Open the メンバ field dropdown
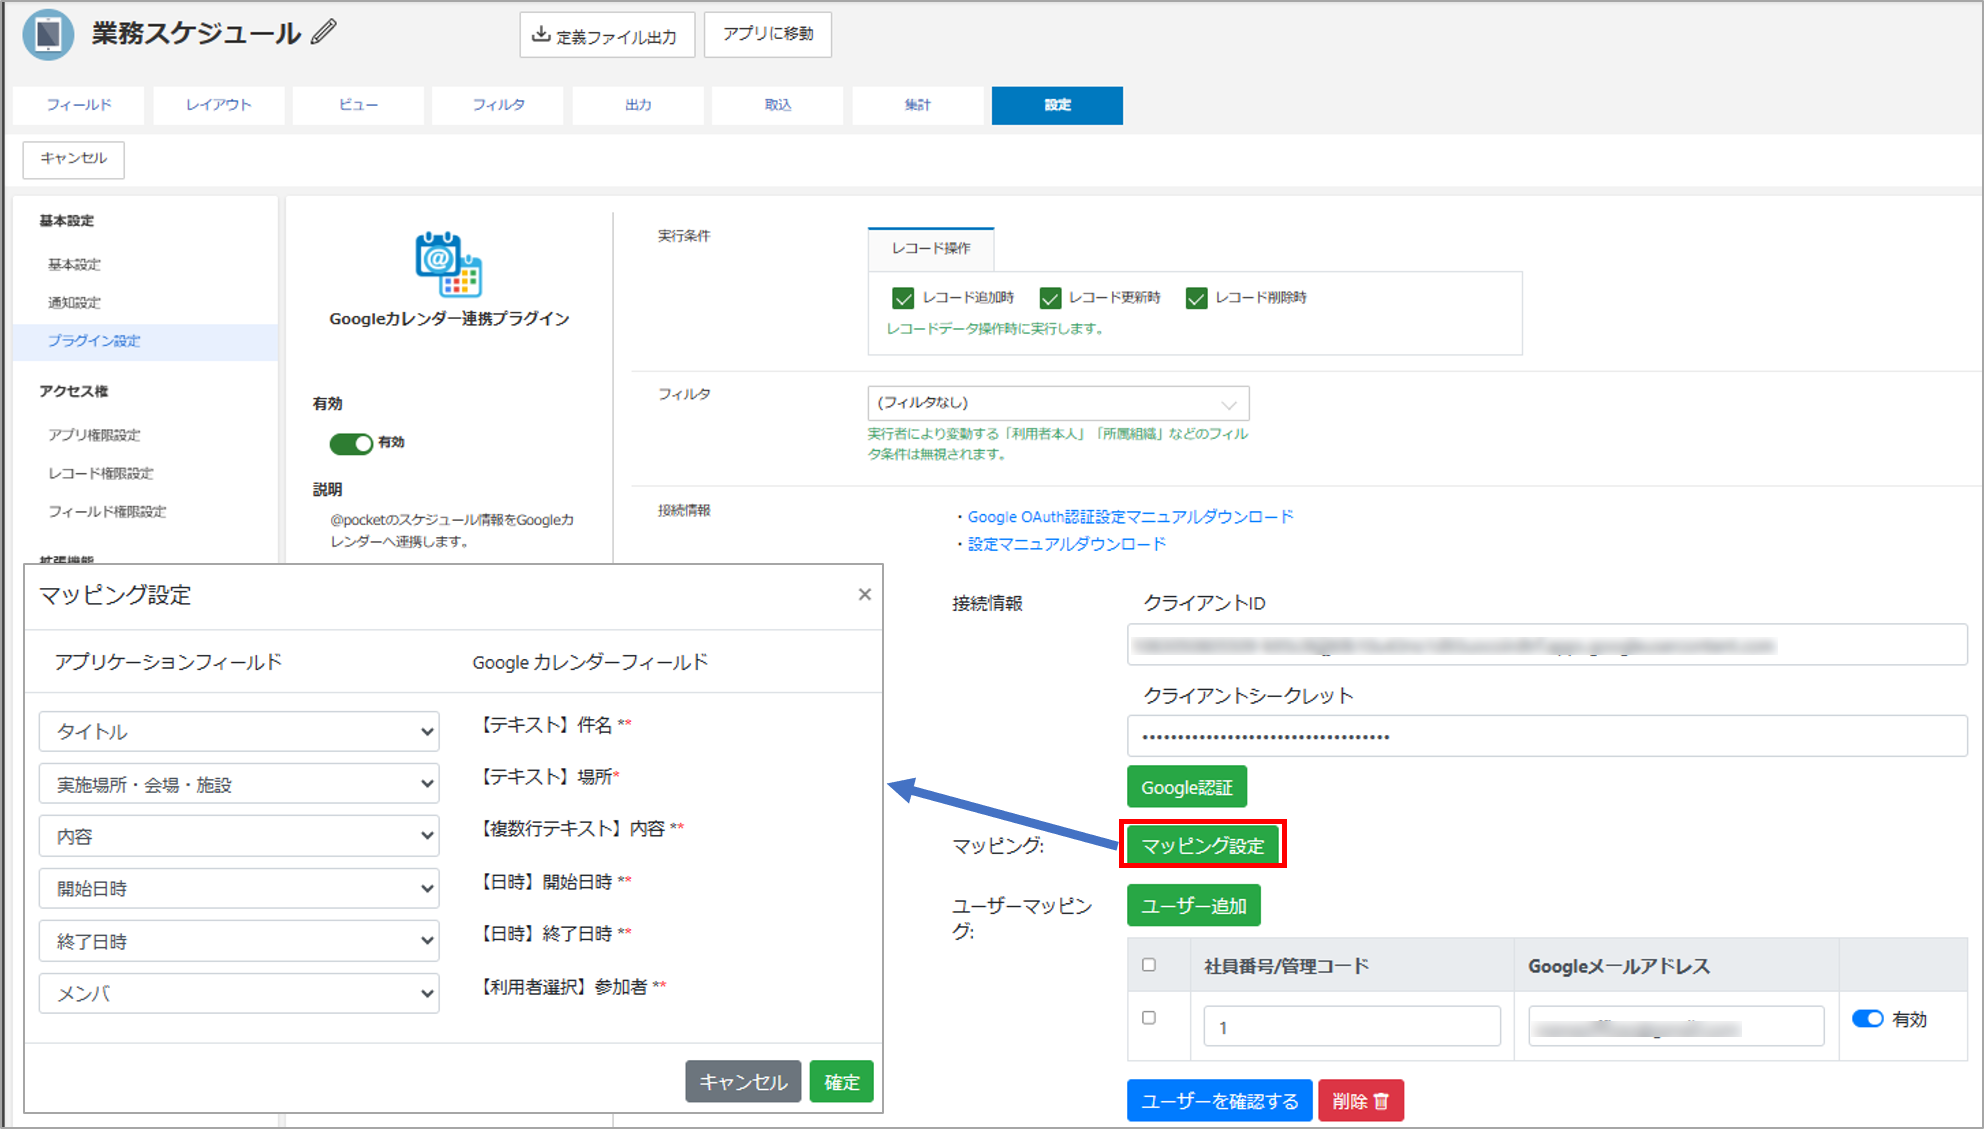1984x1129 pixels. point(239,993)
